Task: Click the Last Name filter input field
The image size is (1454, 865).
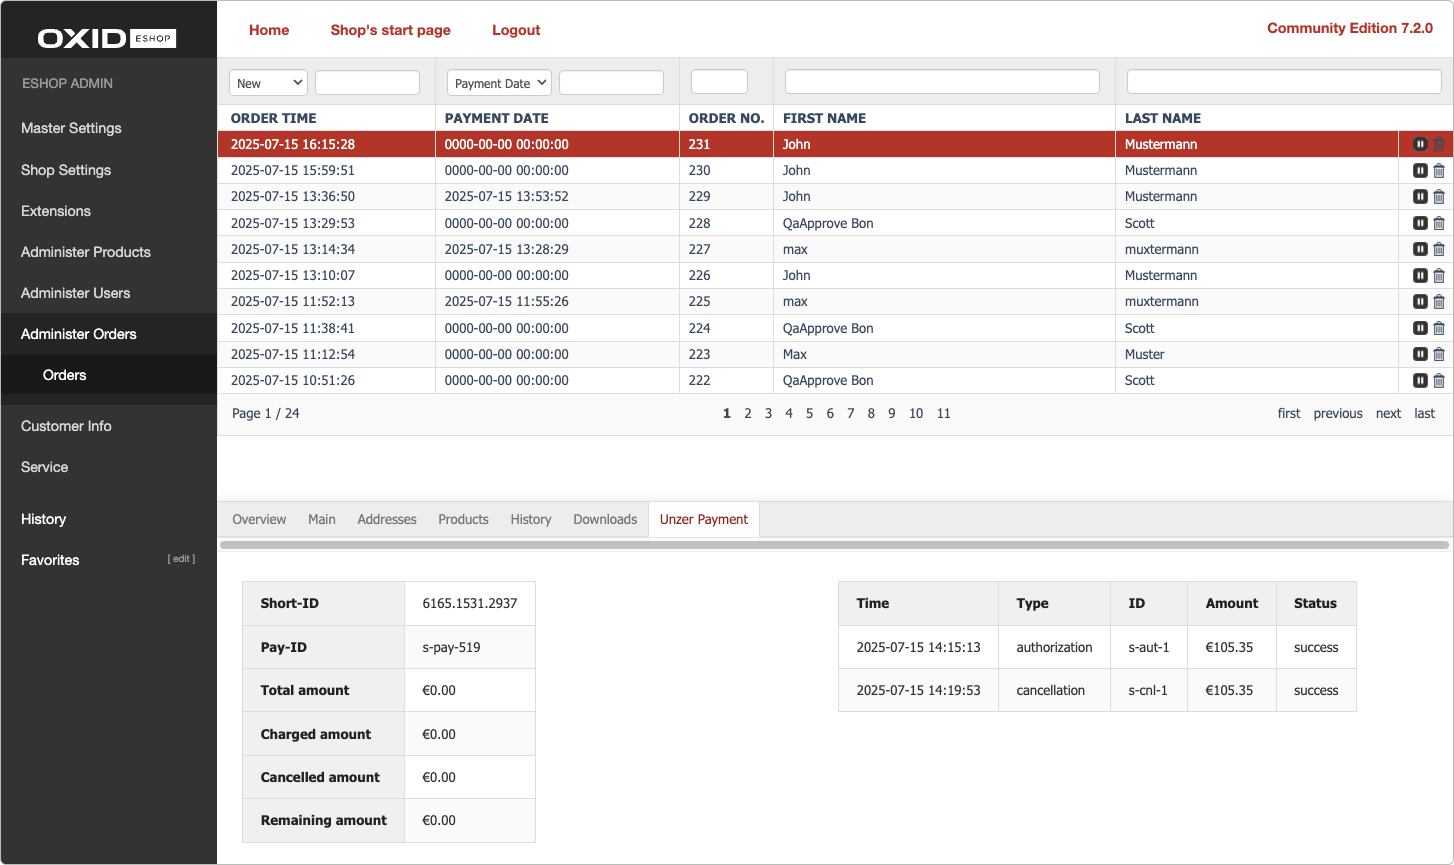Action: 1283,82
